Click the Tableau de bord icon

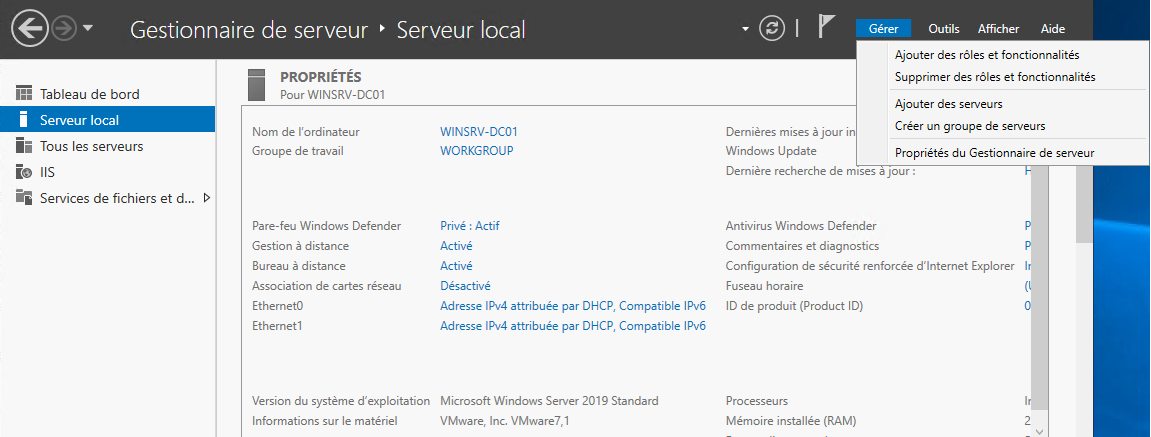point(24,94)
